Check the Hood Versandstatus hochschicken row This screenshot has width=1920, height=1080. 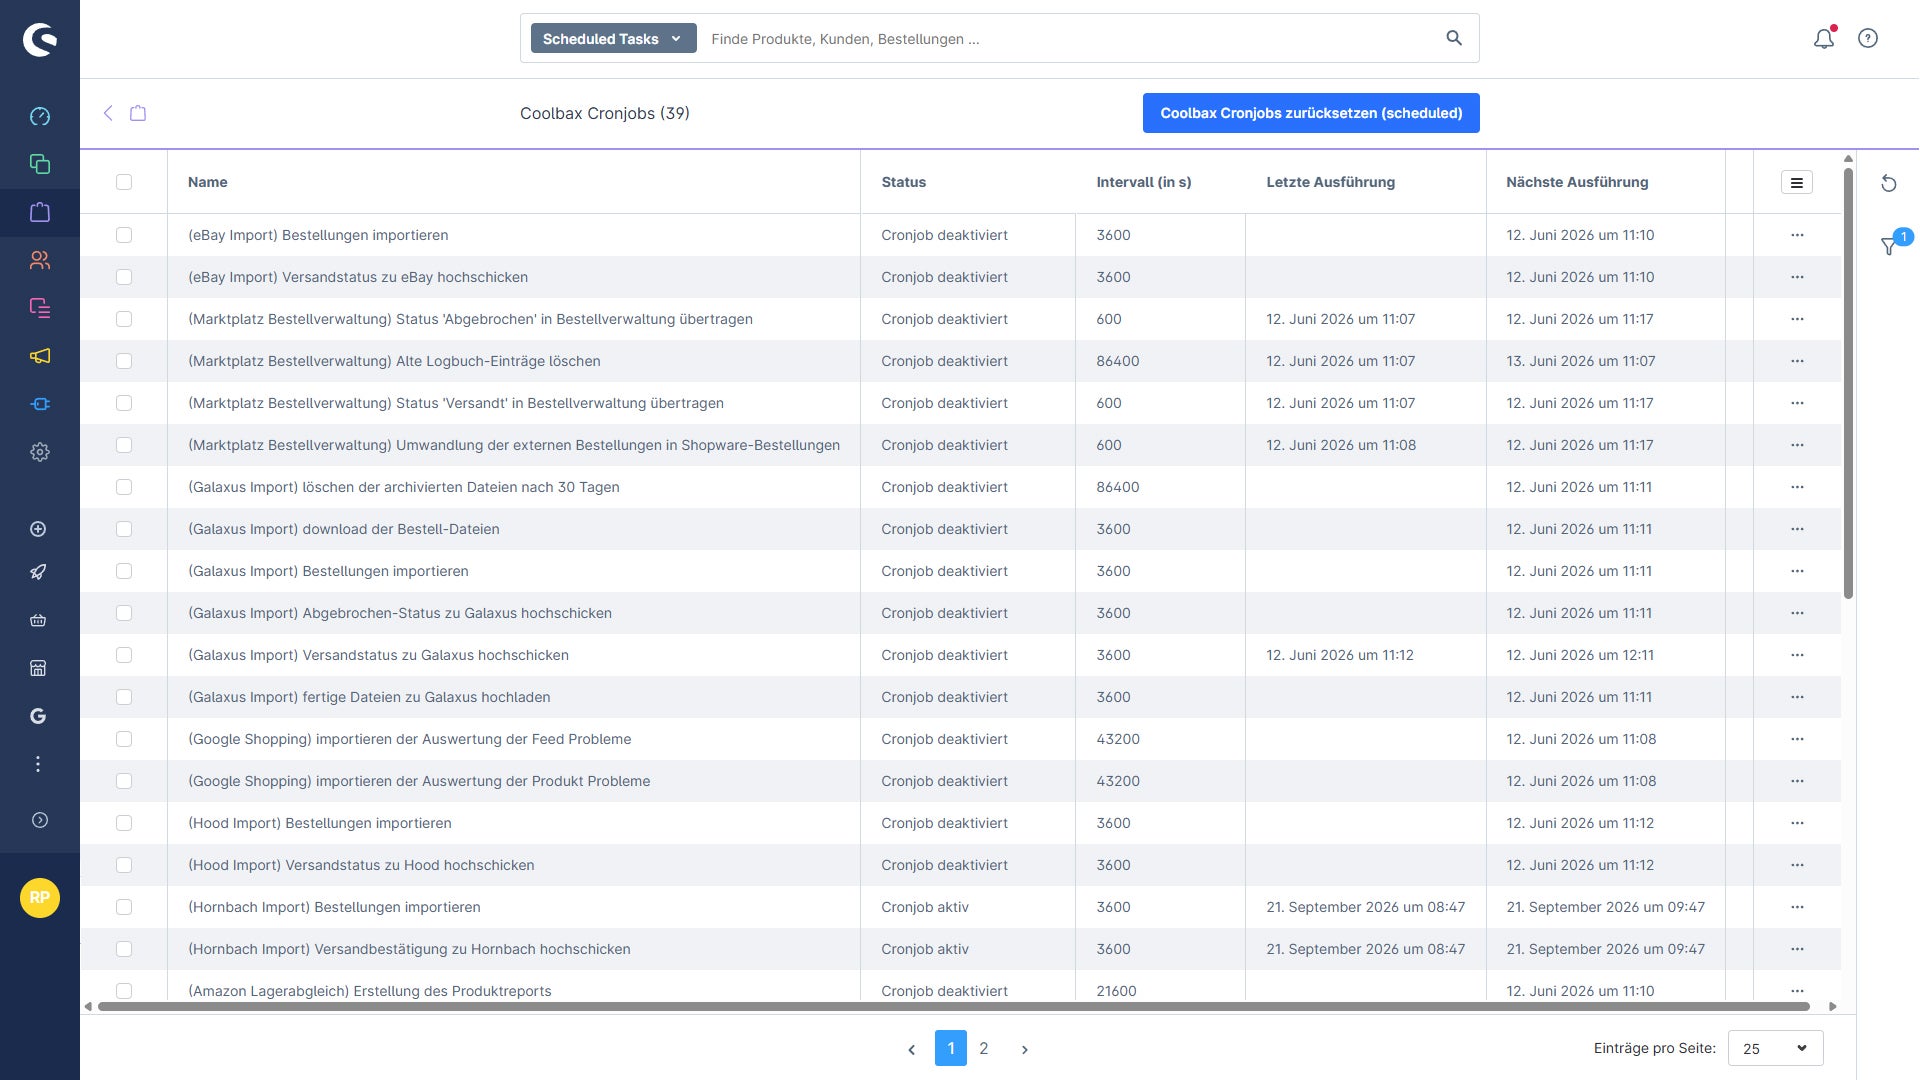point(124,865)
